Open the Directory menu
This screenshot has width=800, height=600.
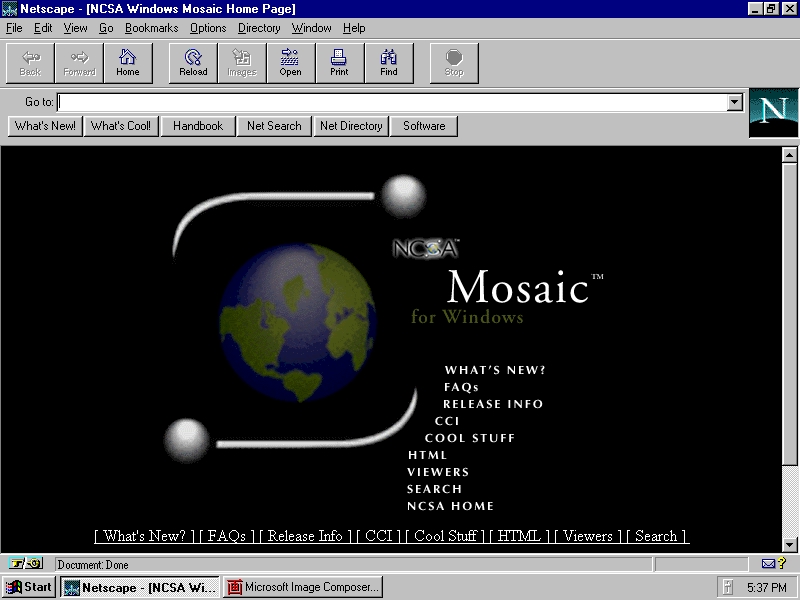(259, 28)
